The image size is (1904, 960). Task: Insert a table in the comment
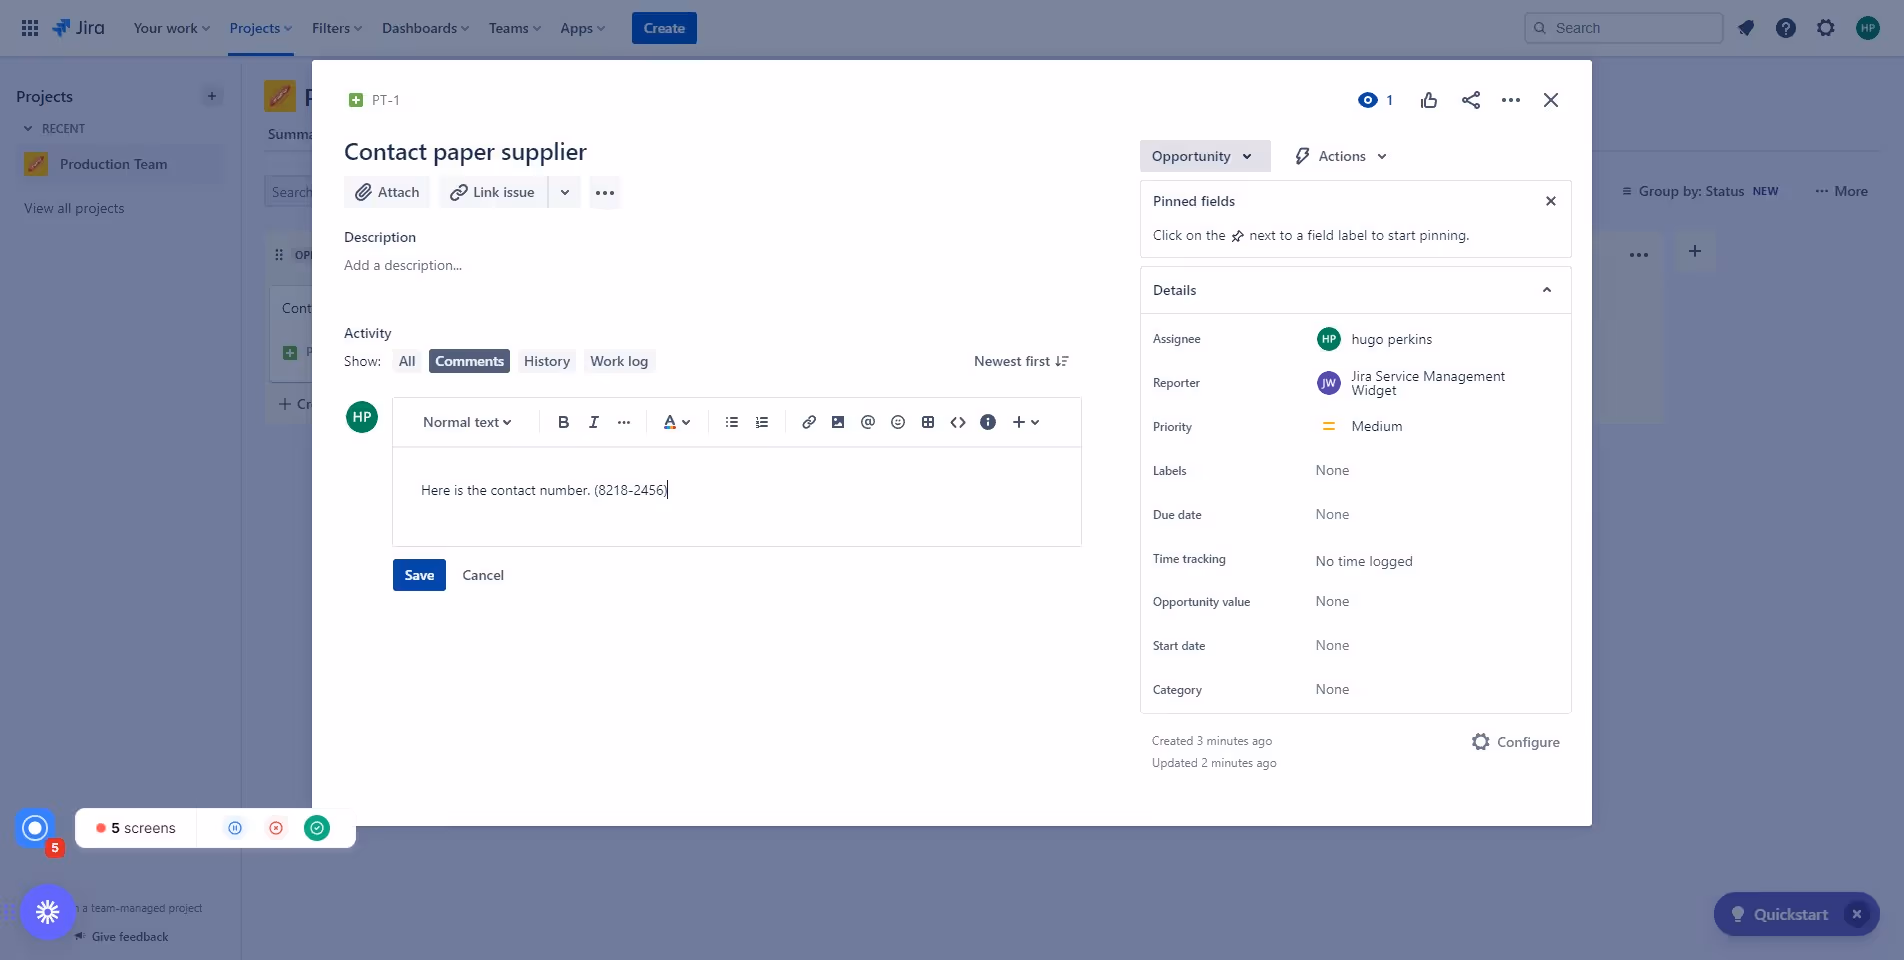(928, 422)
